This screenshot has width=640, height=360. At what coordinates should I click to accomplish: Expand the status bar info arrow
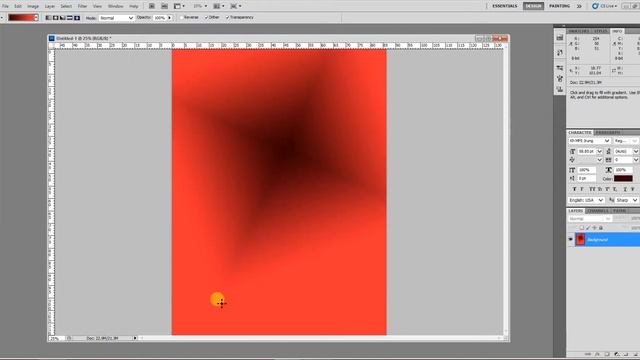(x=135, y=338)
